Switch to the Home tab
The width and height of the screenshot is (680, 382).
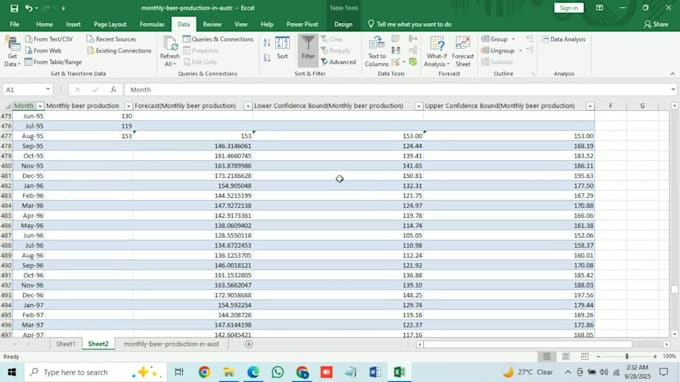coord(44,24)
